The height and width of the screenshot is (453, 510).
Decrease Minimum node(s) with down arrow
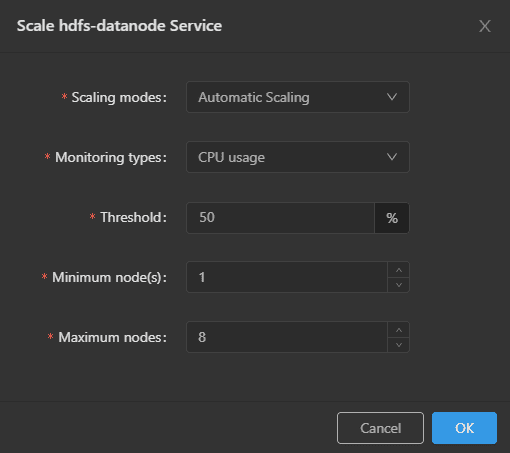coord(399,285)
